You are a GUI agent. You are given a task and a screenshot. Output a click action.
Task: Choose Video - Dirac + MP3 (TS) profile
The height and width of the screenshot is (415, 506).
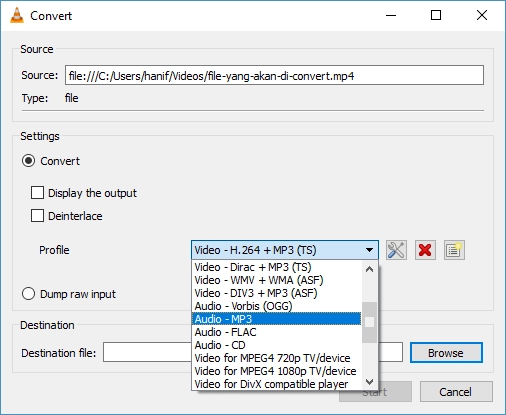(x=277, y=267)
